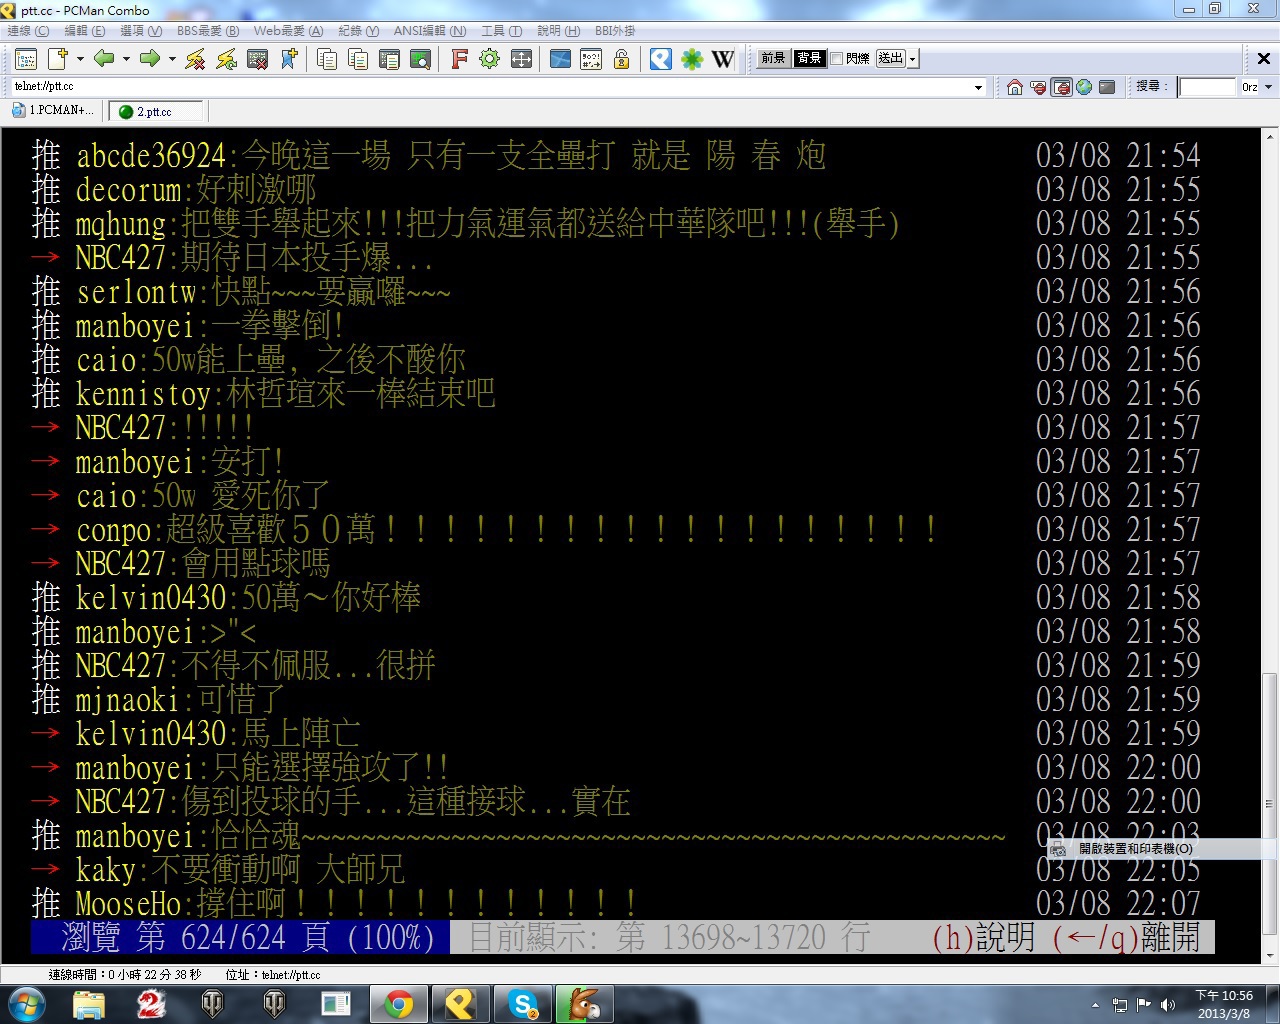Click the disconnect lightning icon with red X
Viewport: 1280px width, 1024px height.
[x=195, y=59]
